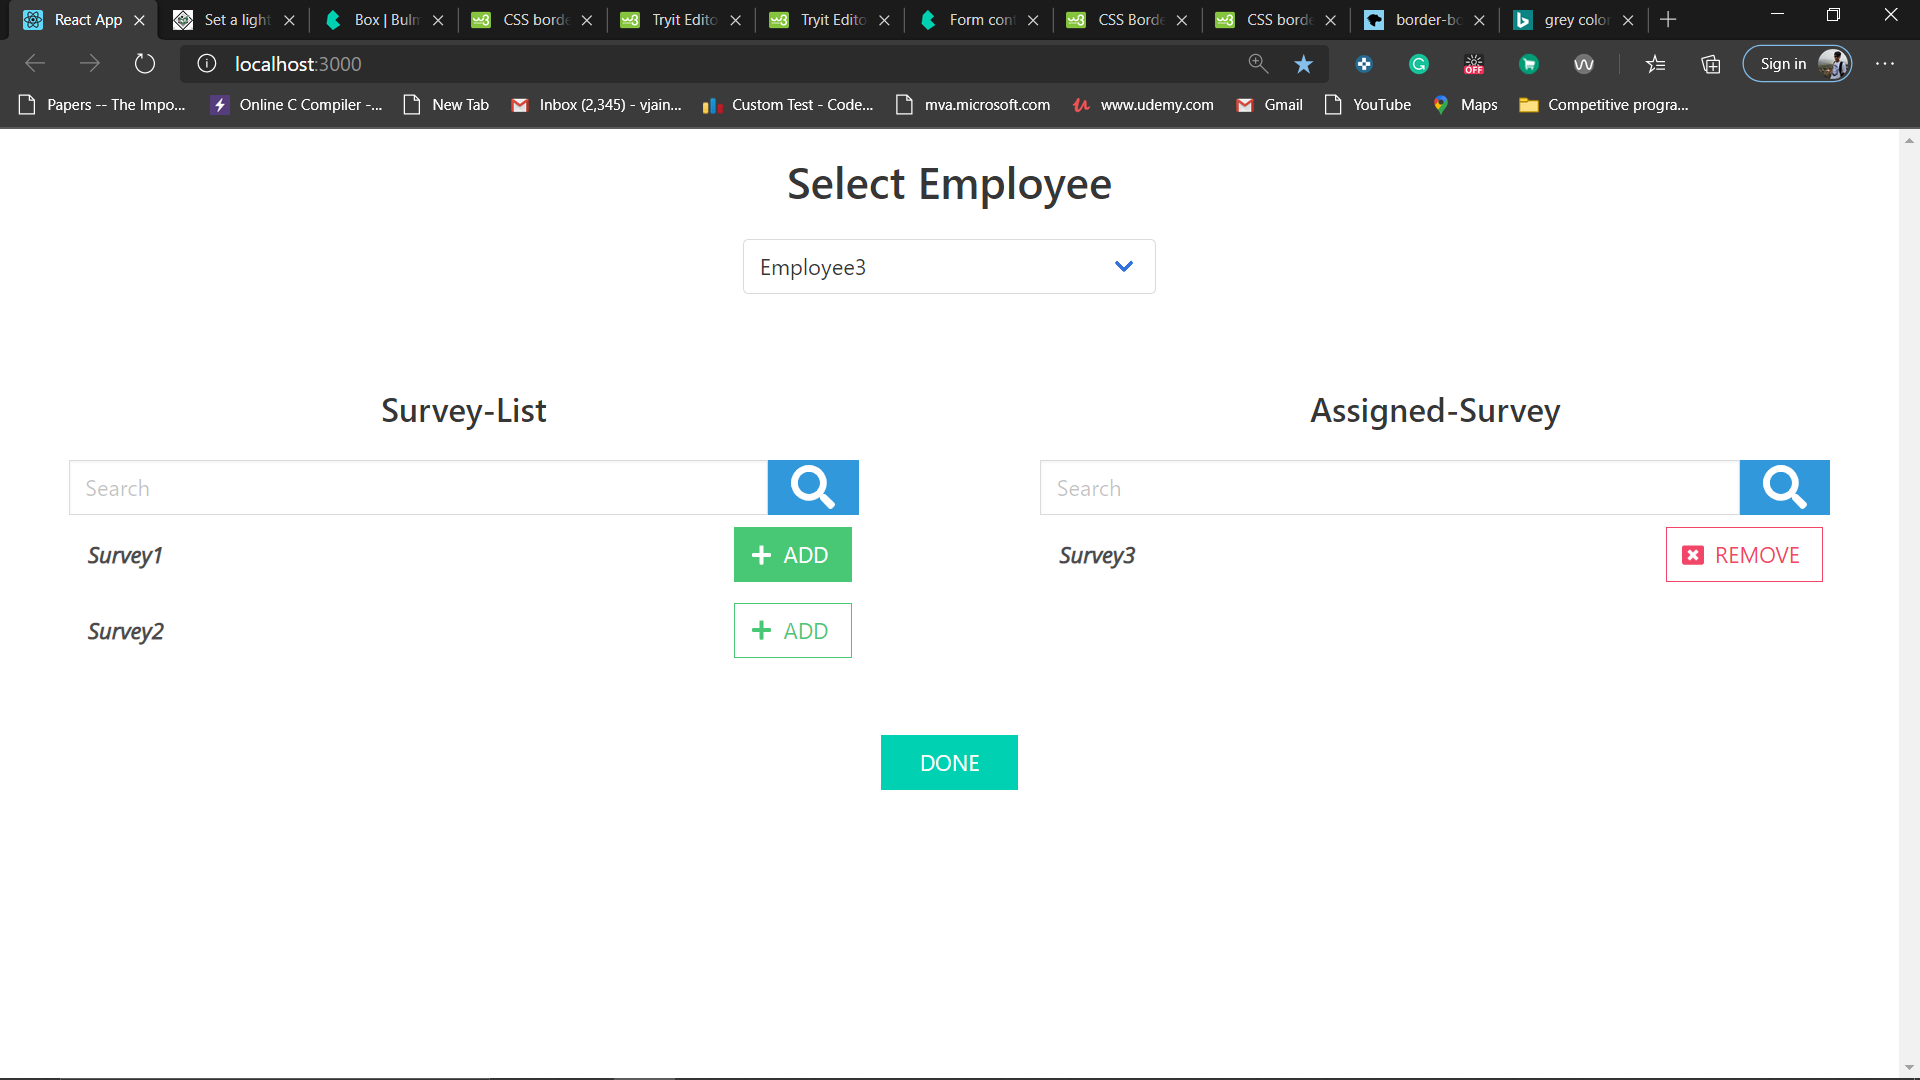Viewport: 1920px width, 1080px height.
Task: Expand the Employee3 dropdown
Action: pyautogui.click(x=948, y=267)
